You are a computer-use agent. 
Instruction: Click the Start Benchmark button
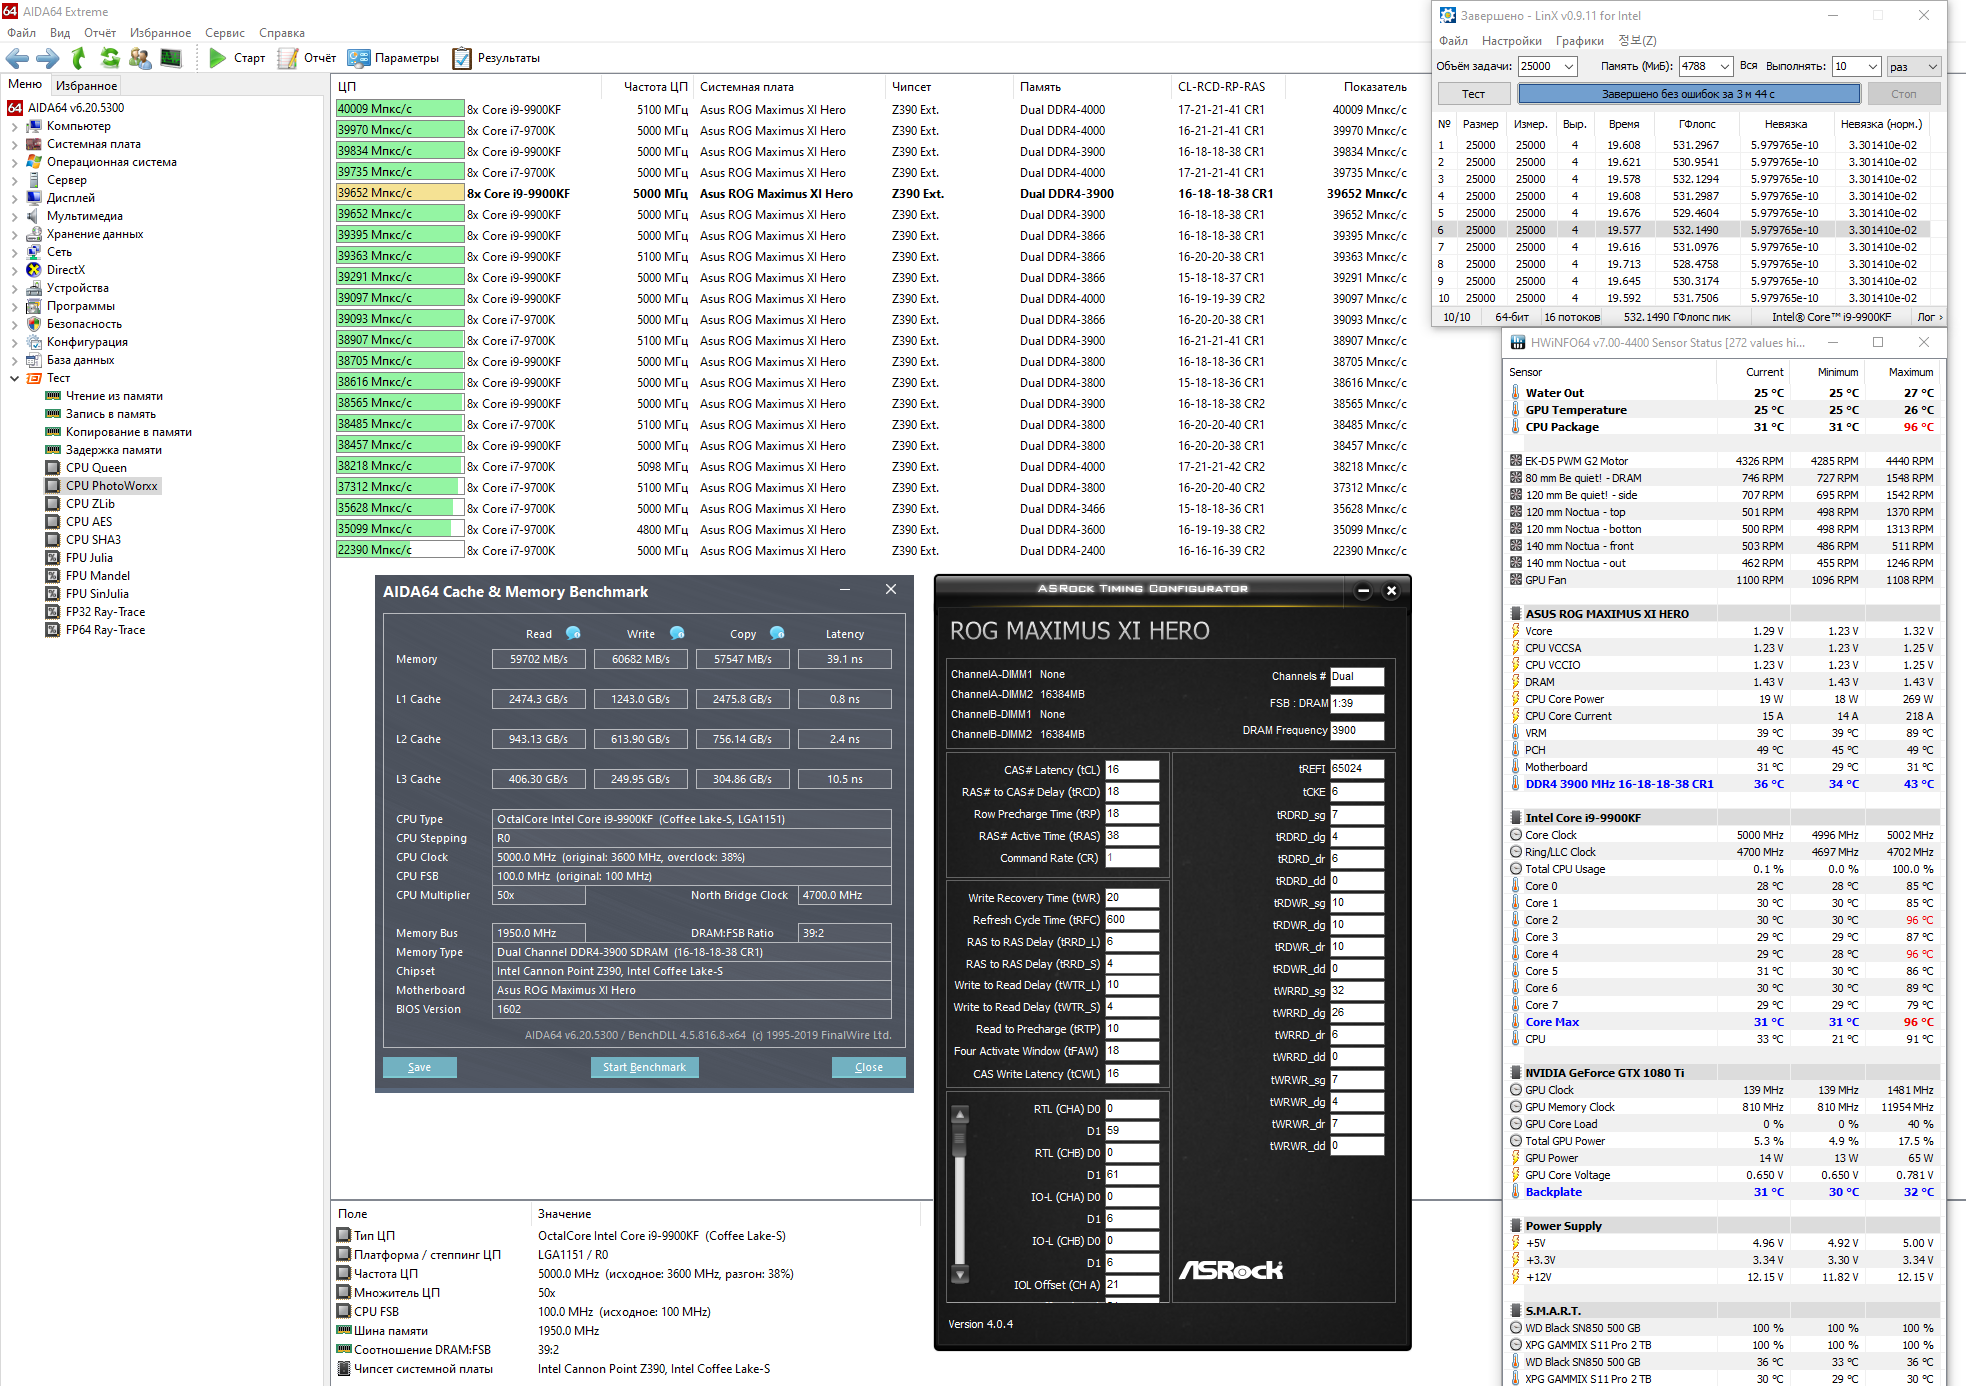click(644, 1067)
